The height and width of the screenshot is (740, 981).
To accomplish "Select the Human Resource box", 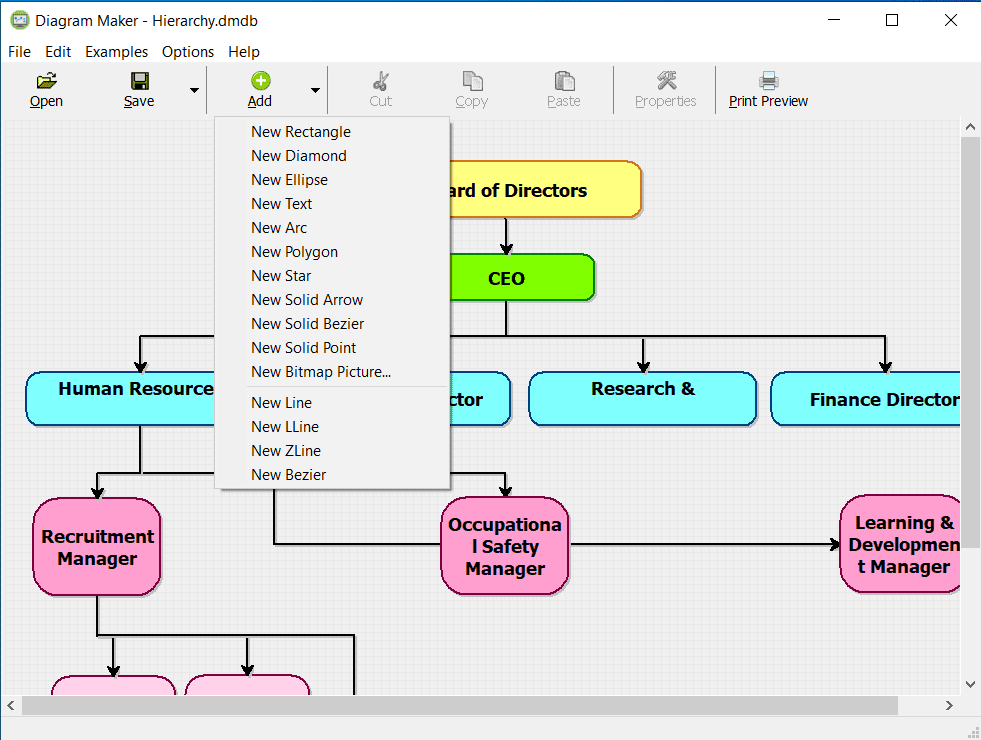I will pos(120,399).
